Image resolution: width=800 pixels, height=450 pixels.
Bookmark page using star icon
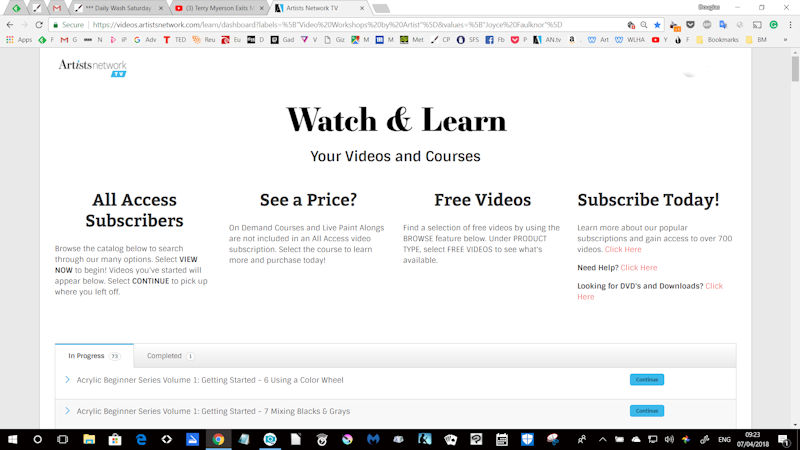click(657, 24)
